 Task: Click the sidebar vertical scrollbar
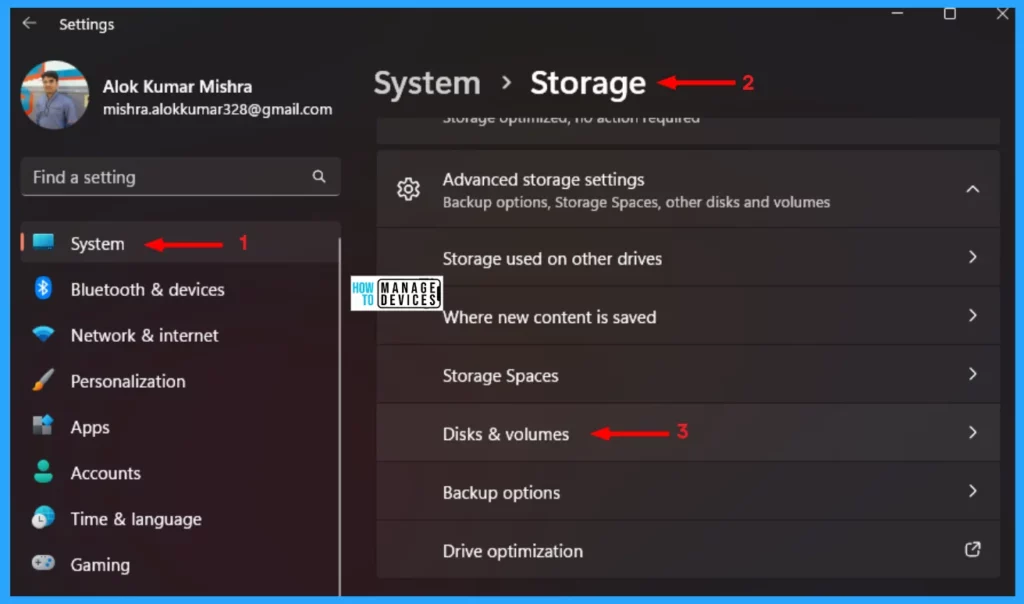(340, 417)
